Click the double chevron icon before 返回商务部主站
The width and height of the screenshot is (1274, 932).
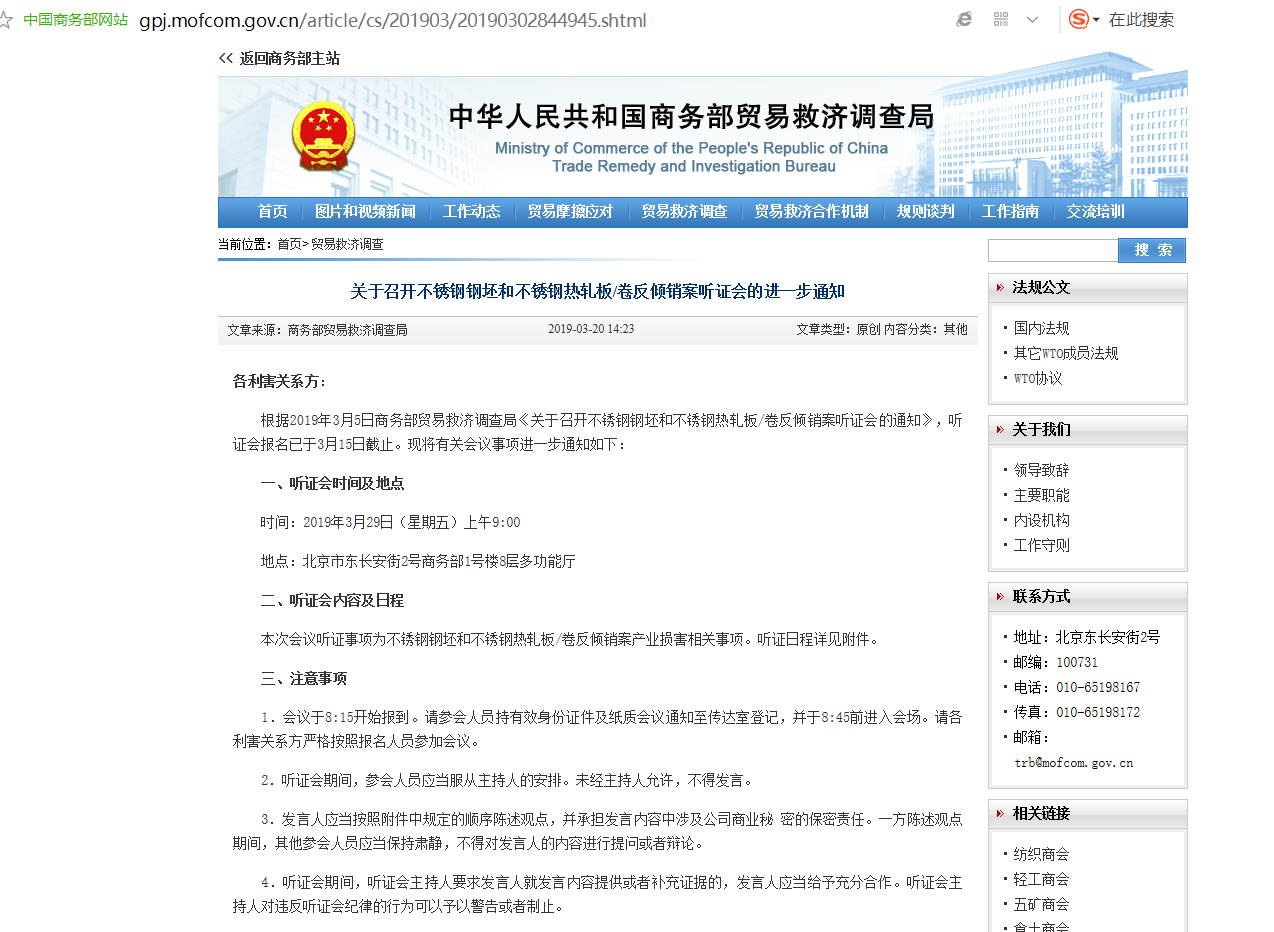click(226, 58)
